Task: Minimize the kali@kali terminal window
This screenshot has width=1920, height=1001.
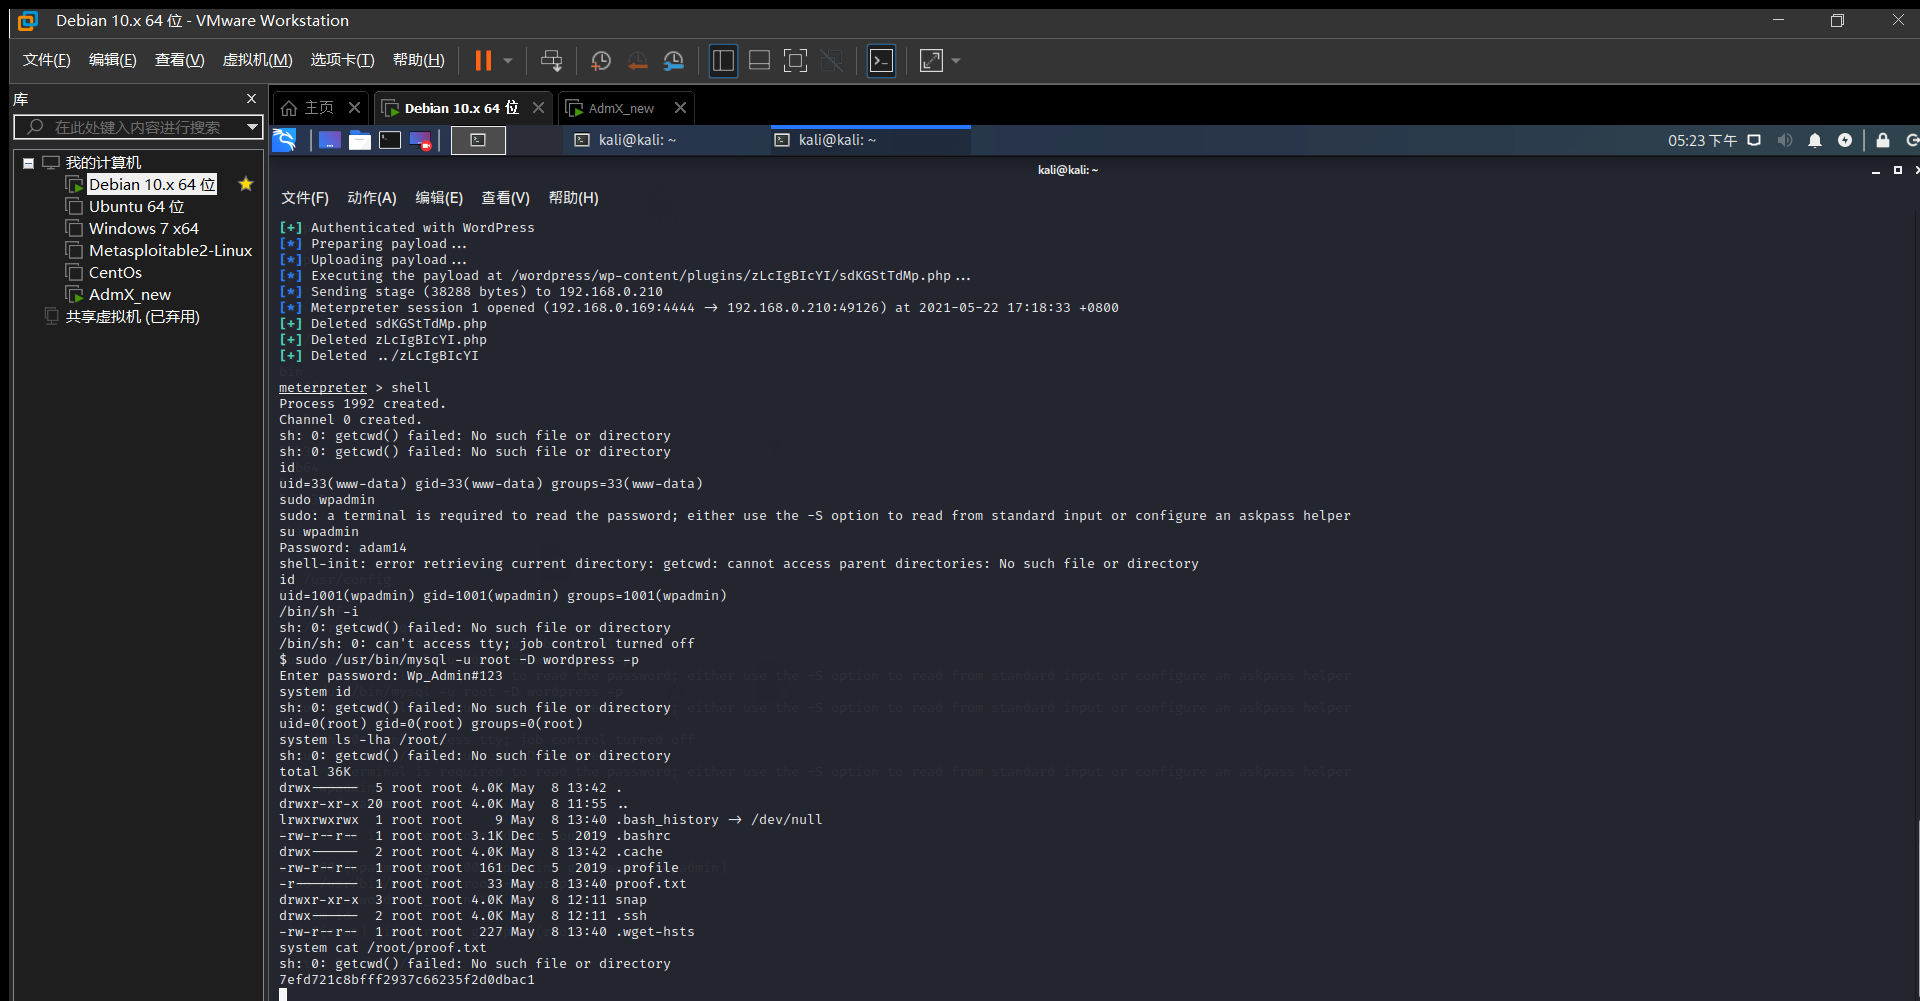Action: click(1876, 171)
